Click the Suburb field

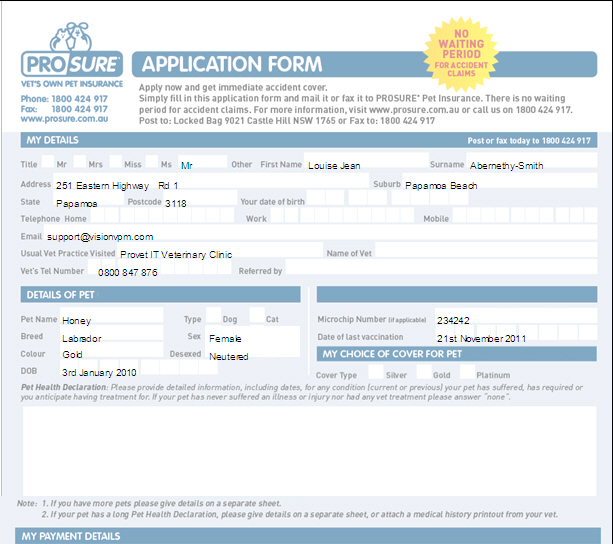point(500,181)
